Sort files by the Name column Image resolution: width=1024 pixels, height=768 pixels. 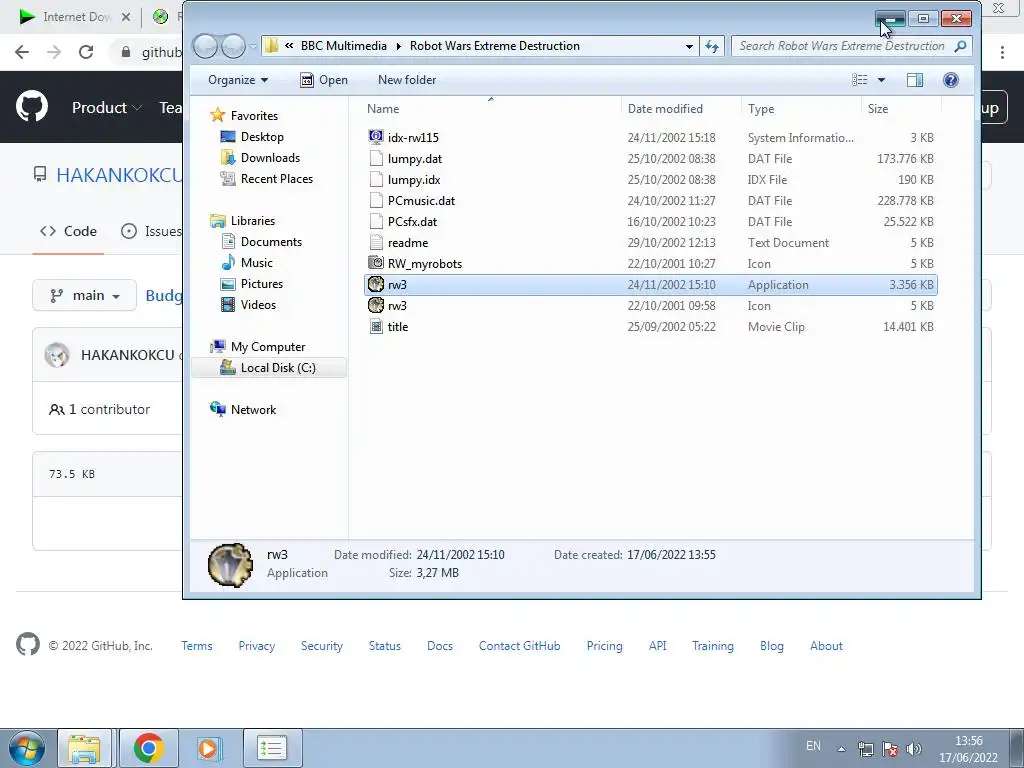click(x=491, y=108)
